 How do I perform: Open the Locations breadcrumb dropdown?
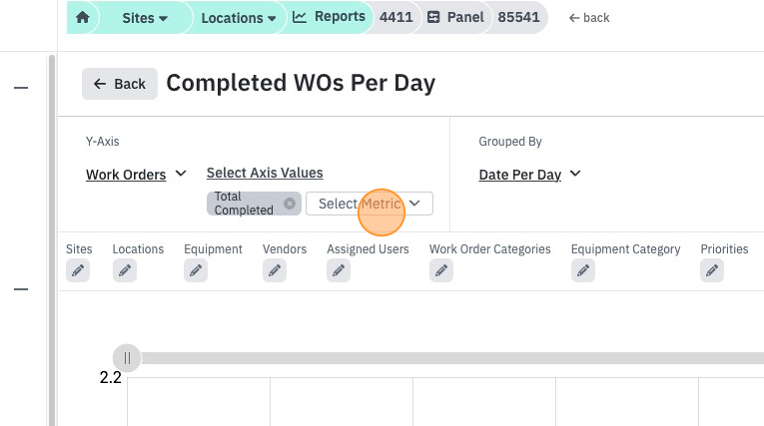[x=238, y=18]
